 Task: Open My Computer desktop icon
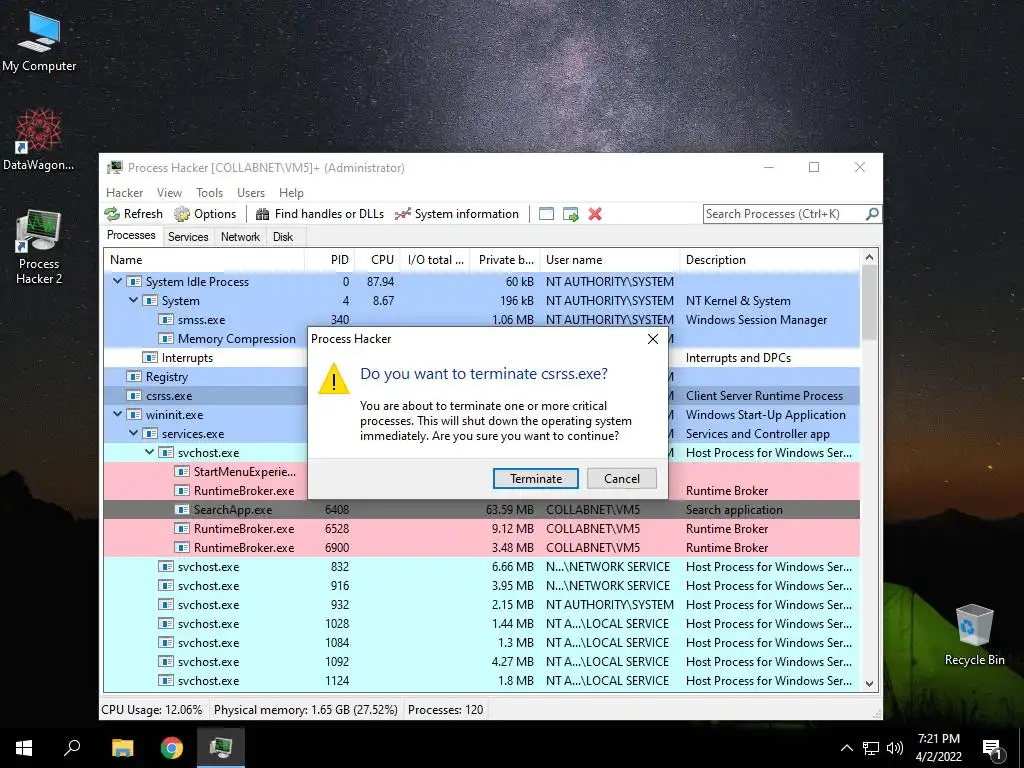(x=39, y=40)
